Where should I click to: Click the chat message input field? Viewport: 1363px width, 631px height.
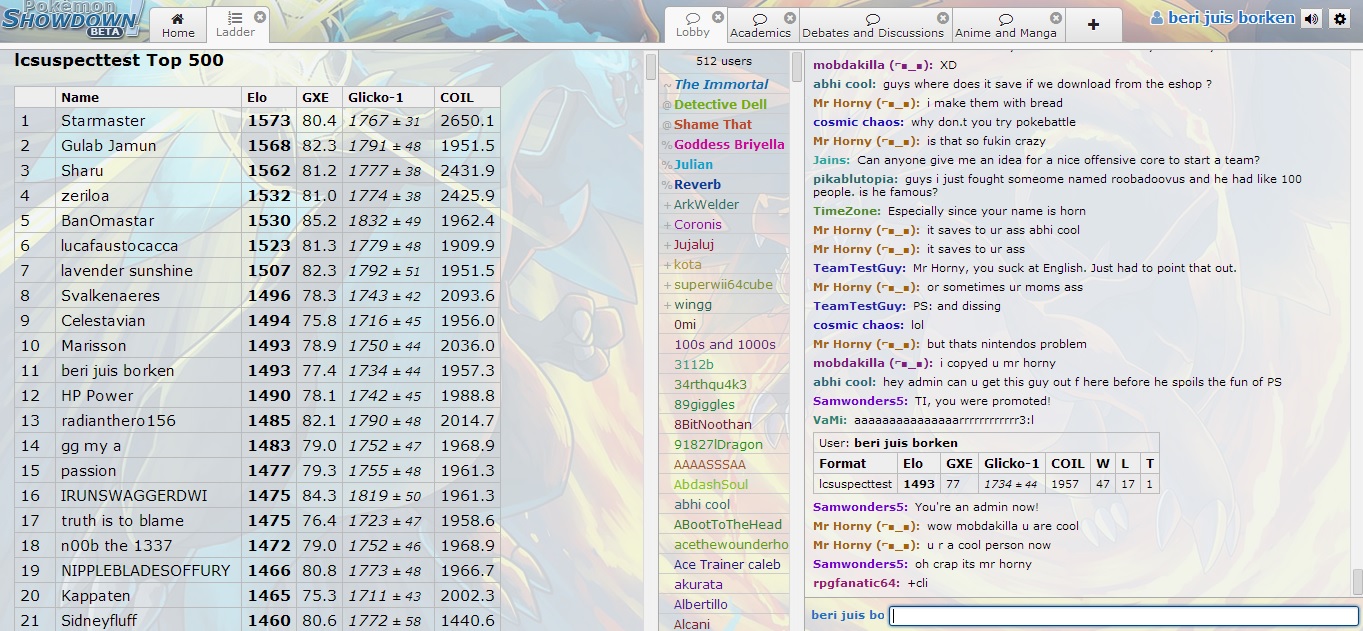click(x=1120, y=615)
